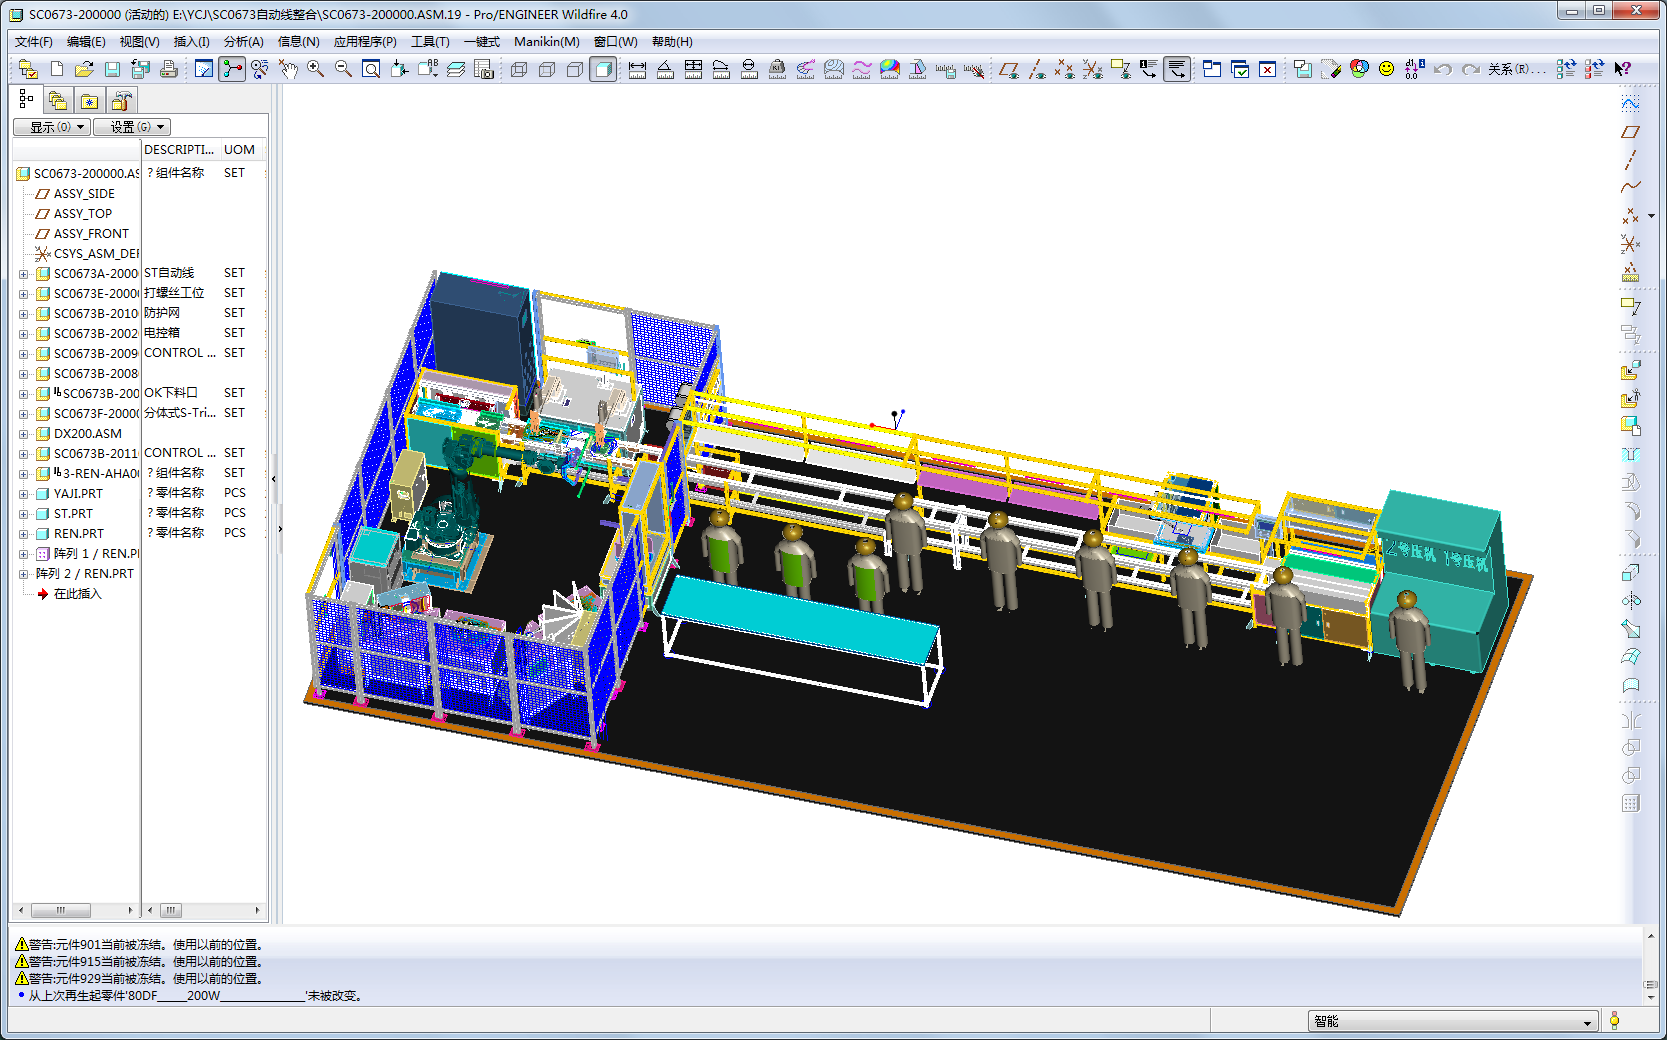Toggle datum plane display
The image size is (1667, 1040).
pyautogui.click(x=1009, y=69)
